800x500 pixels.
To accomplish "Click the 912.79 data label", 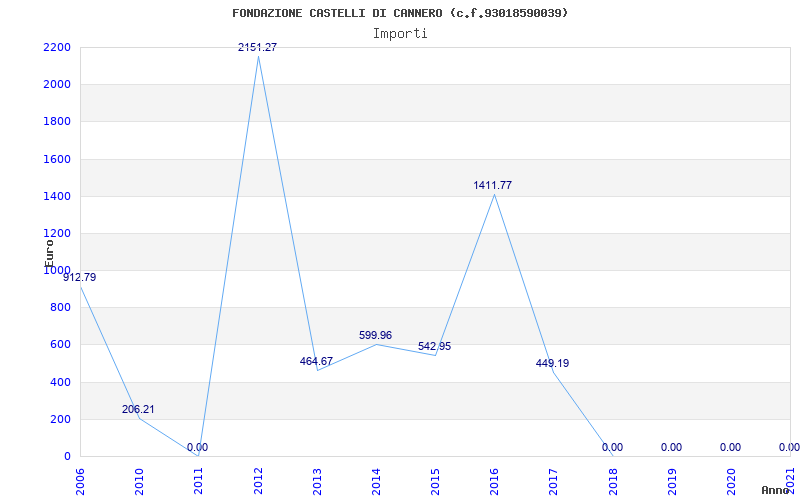I will tap(80, 278).
